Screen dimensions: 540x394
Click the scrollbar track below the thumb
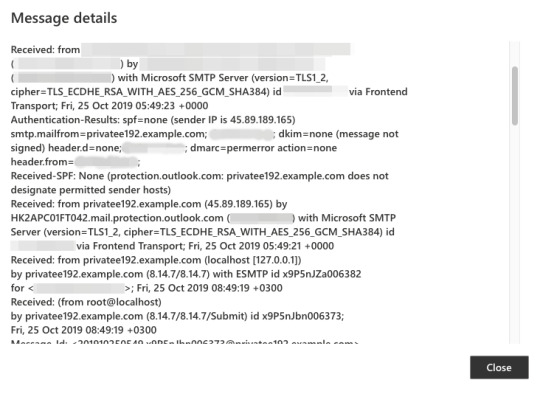515,234
